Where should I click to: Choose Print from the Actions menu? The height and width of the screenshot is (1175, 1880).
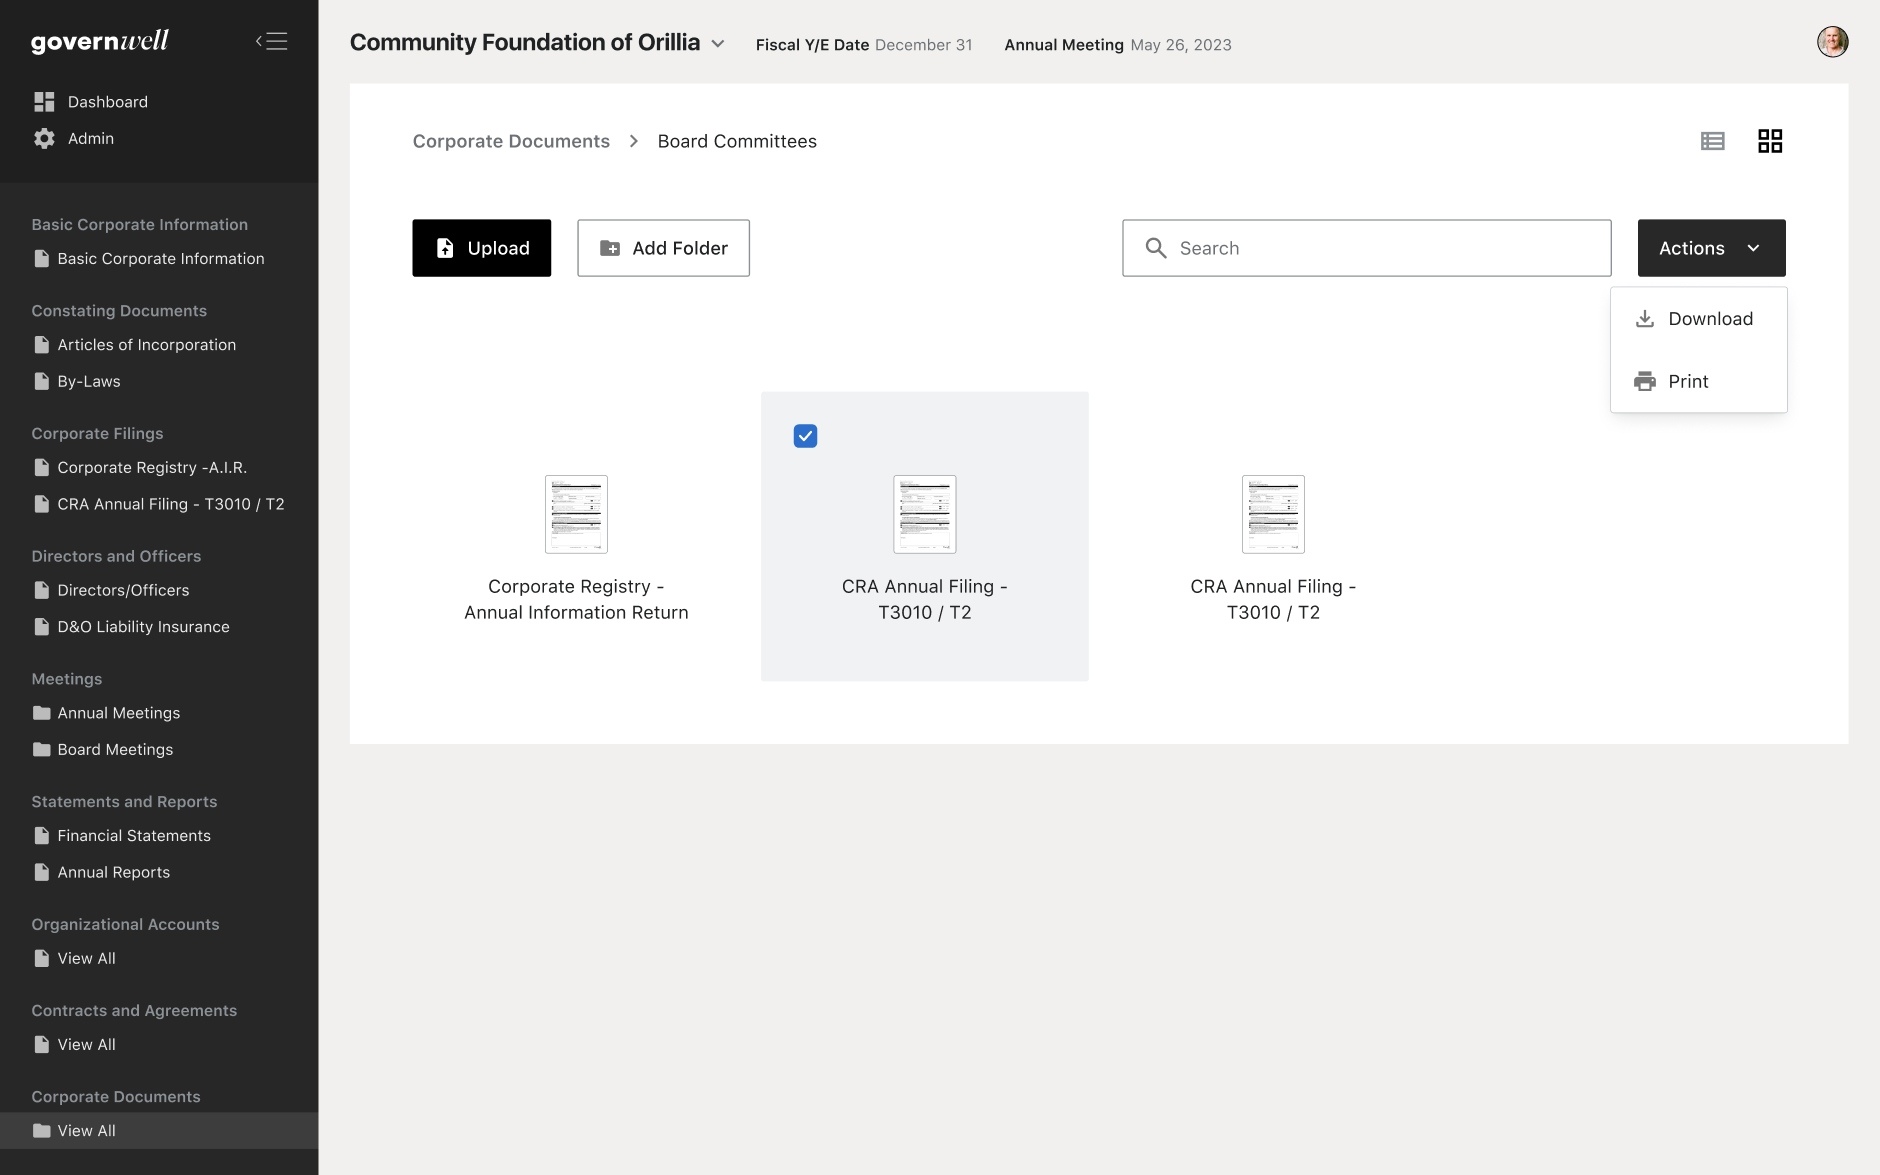pos(1688,381)
